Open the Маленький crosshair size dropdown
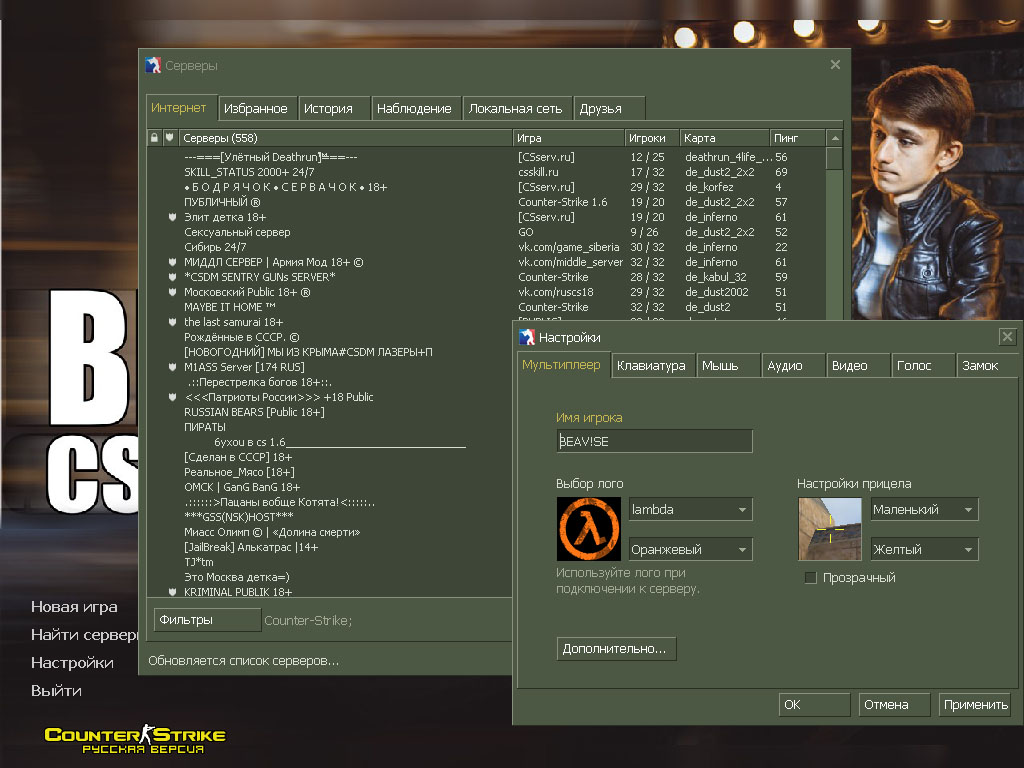The height and width of the screenshot is (768, 1024). point(924,509)
